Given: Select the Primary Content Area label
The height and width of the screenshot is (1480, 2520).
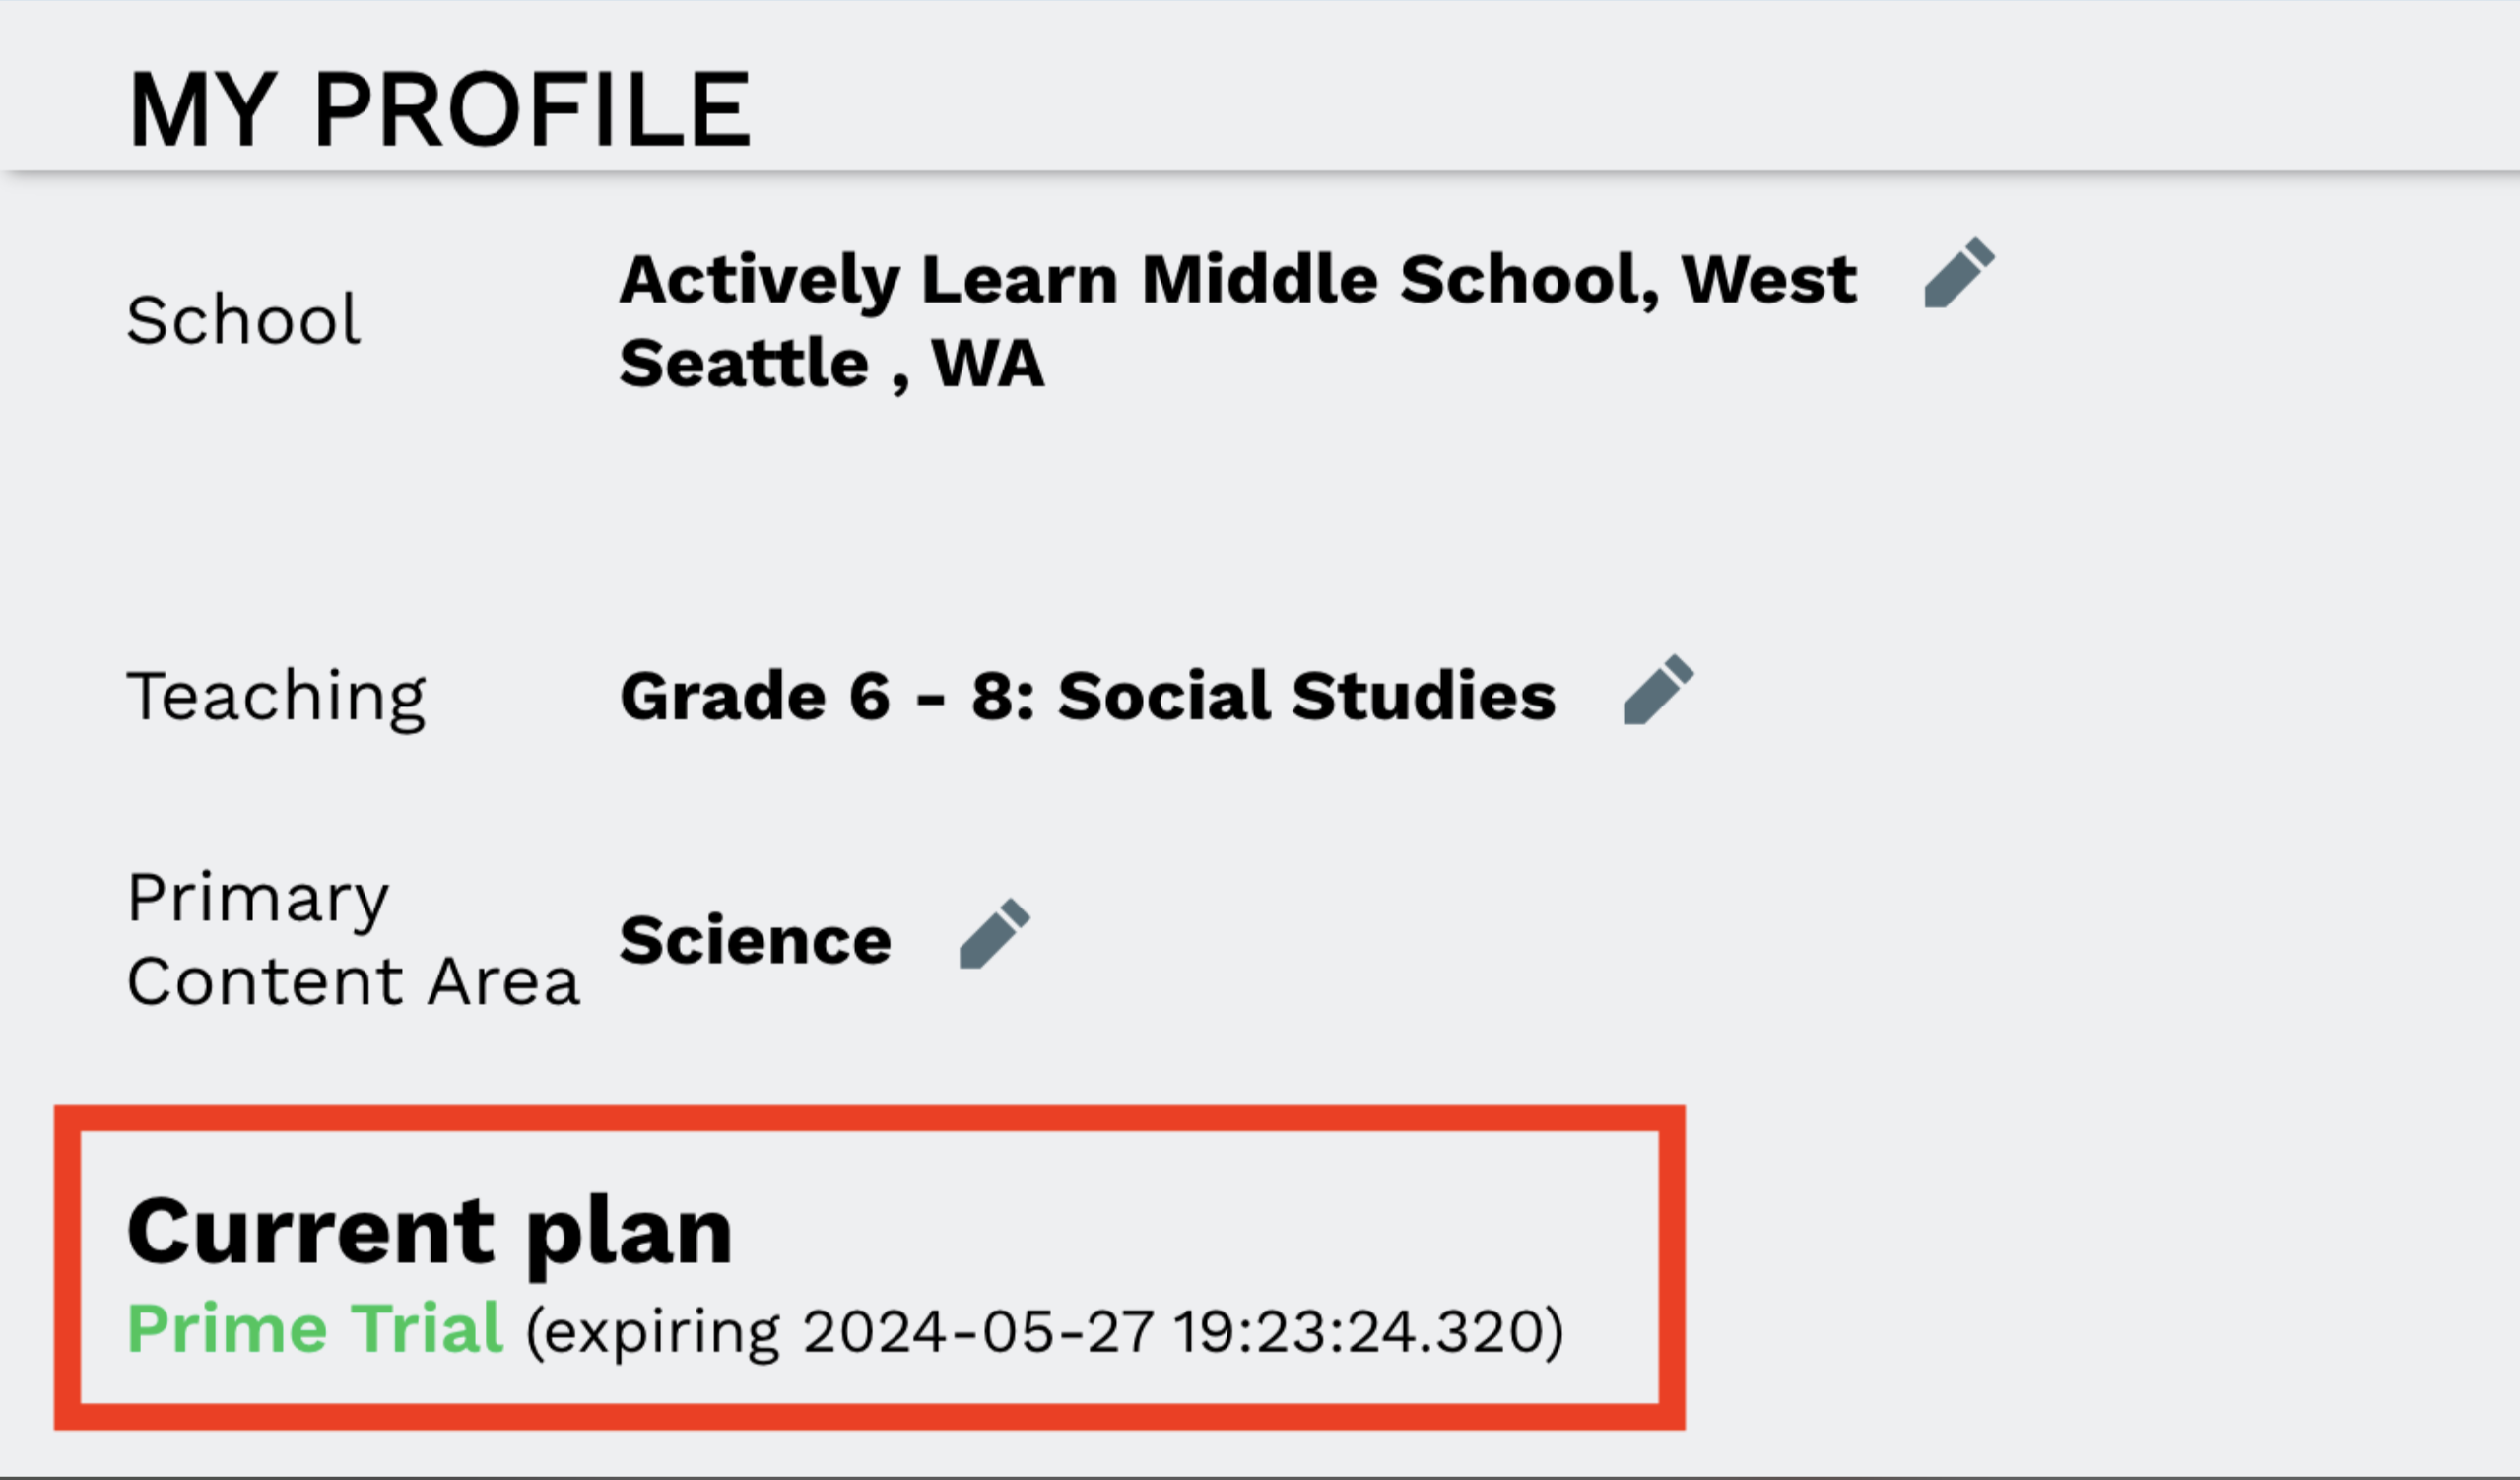Looking at the screenshot, I should (352, 939).
